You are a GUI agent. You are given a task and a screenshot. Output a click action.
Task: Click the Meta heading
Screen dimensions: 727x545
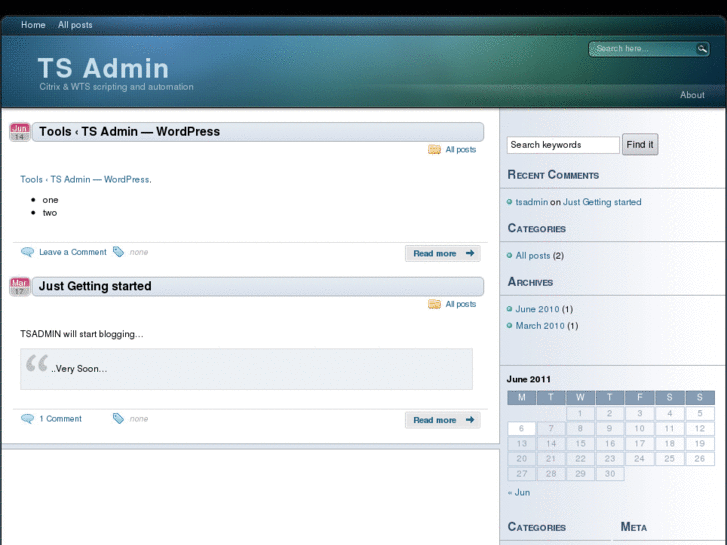634,527
